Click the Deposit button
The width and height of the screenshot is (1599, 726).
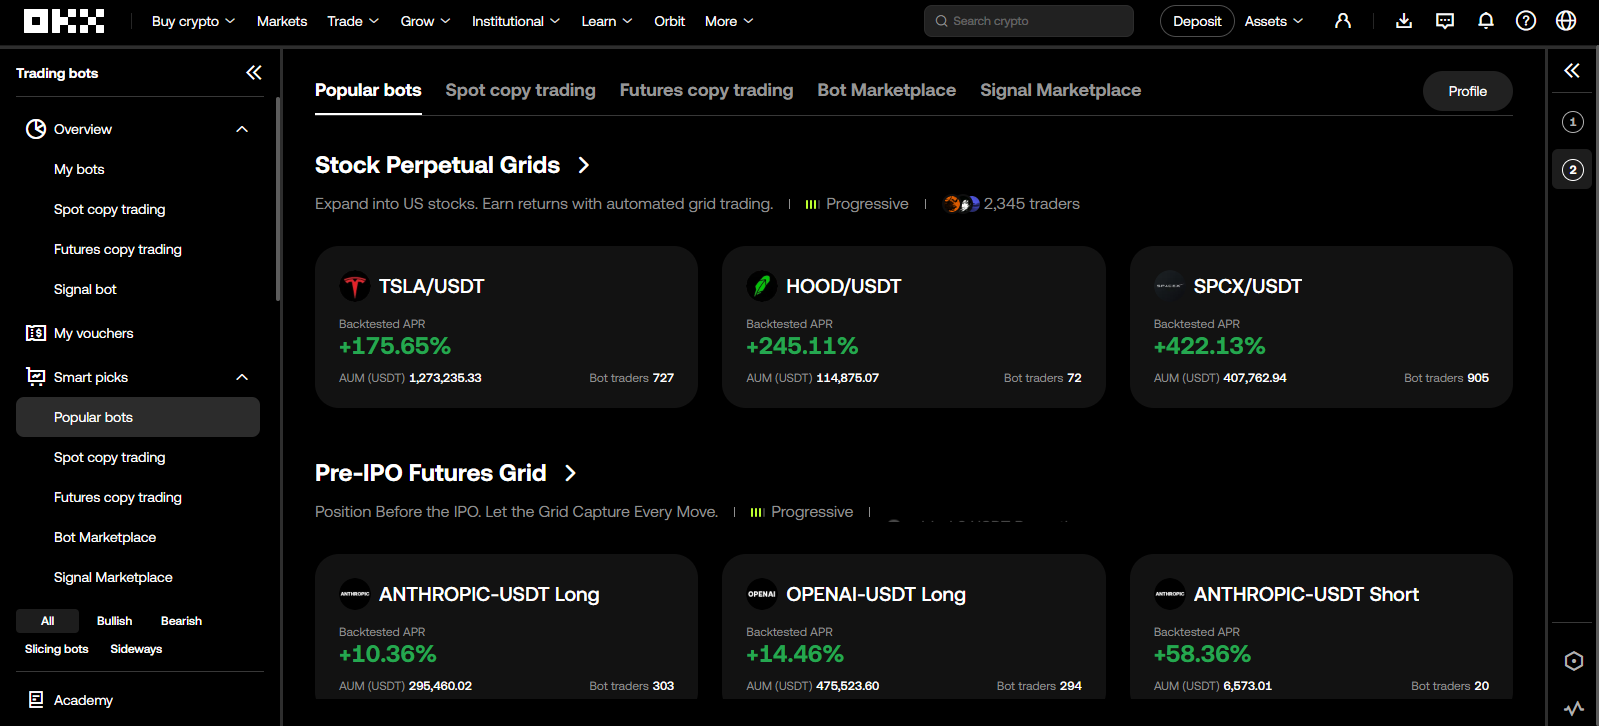pos(1197,21)
